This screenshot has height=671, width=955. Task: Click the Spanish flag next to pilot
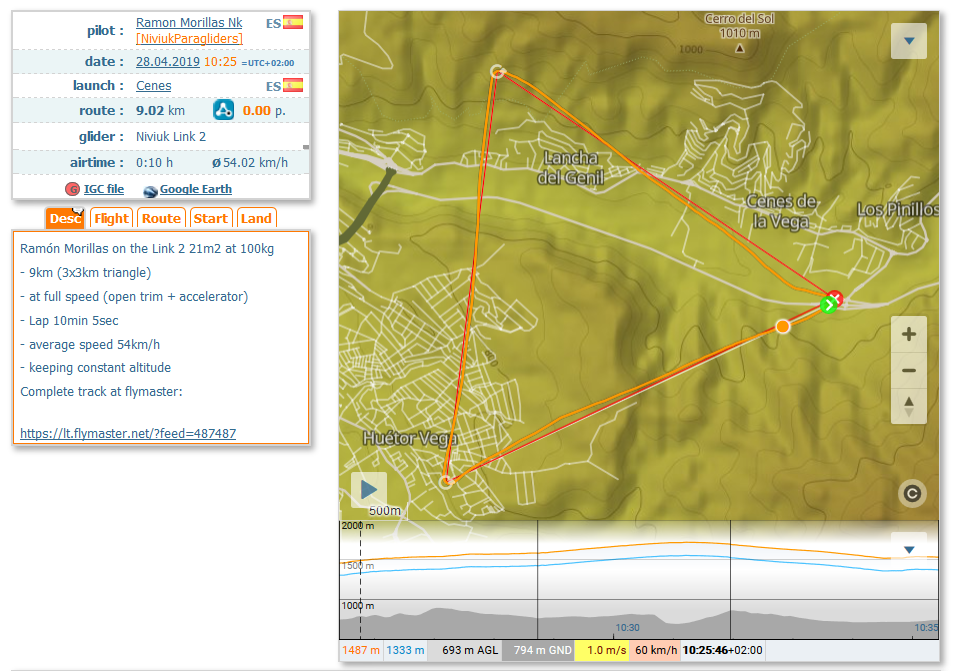coord(293,22)
